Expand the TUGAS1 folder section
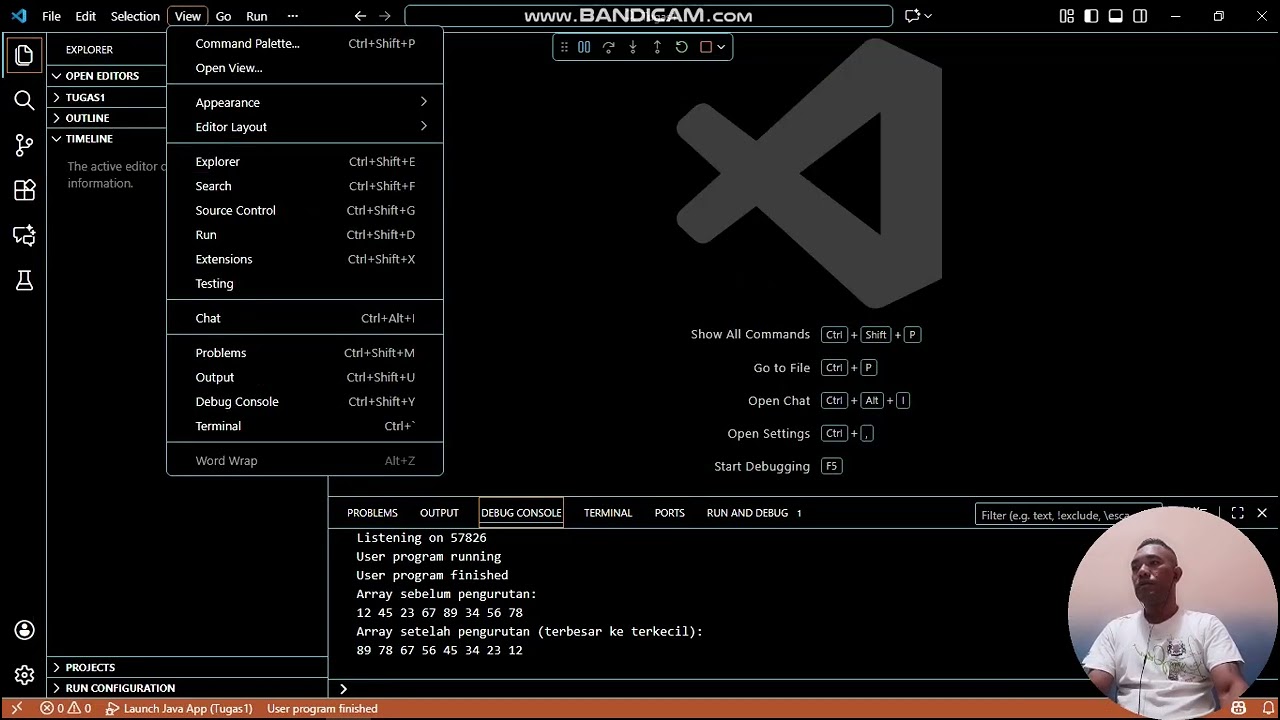Screen dimensions: 1280x720 [x=86, y=97]
